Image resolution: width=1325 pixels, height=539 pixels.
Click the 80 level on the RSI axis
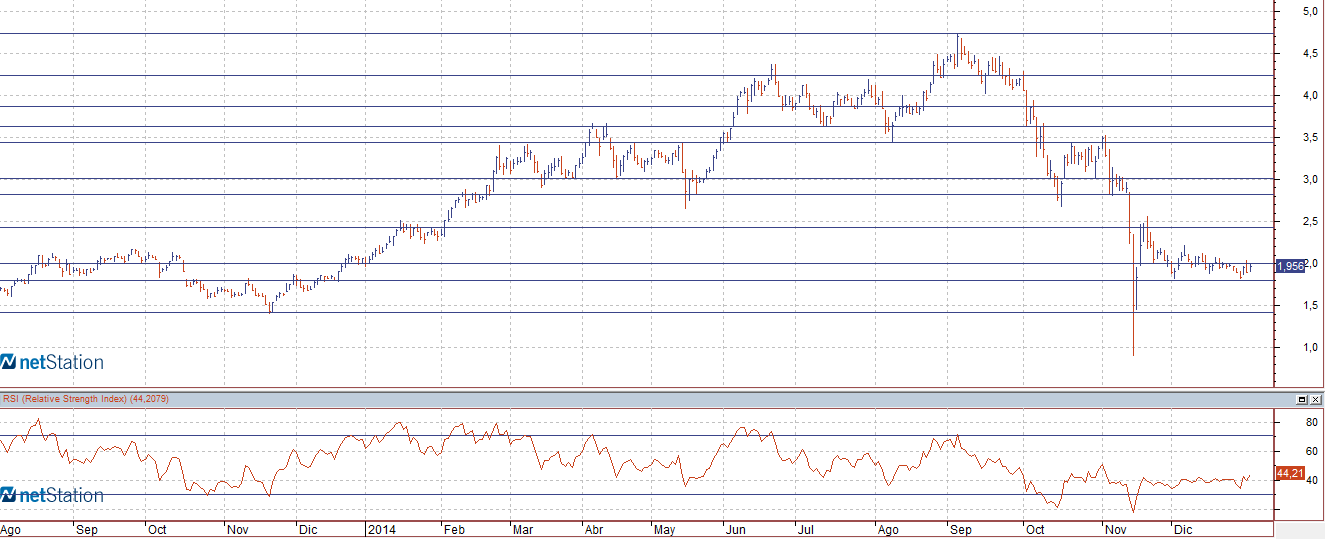point(1310,423)
